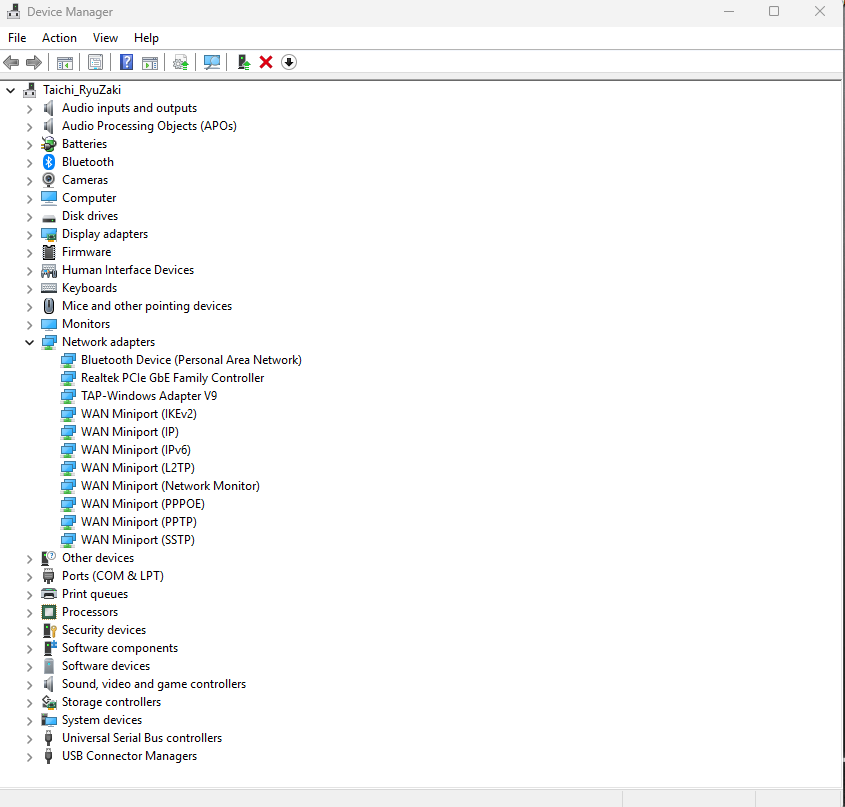The image size is (845, 807).
Task: Select WAN Miniport (IKEv2)
Action: click(x=138, y=413)
